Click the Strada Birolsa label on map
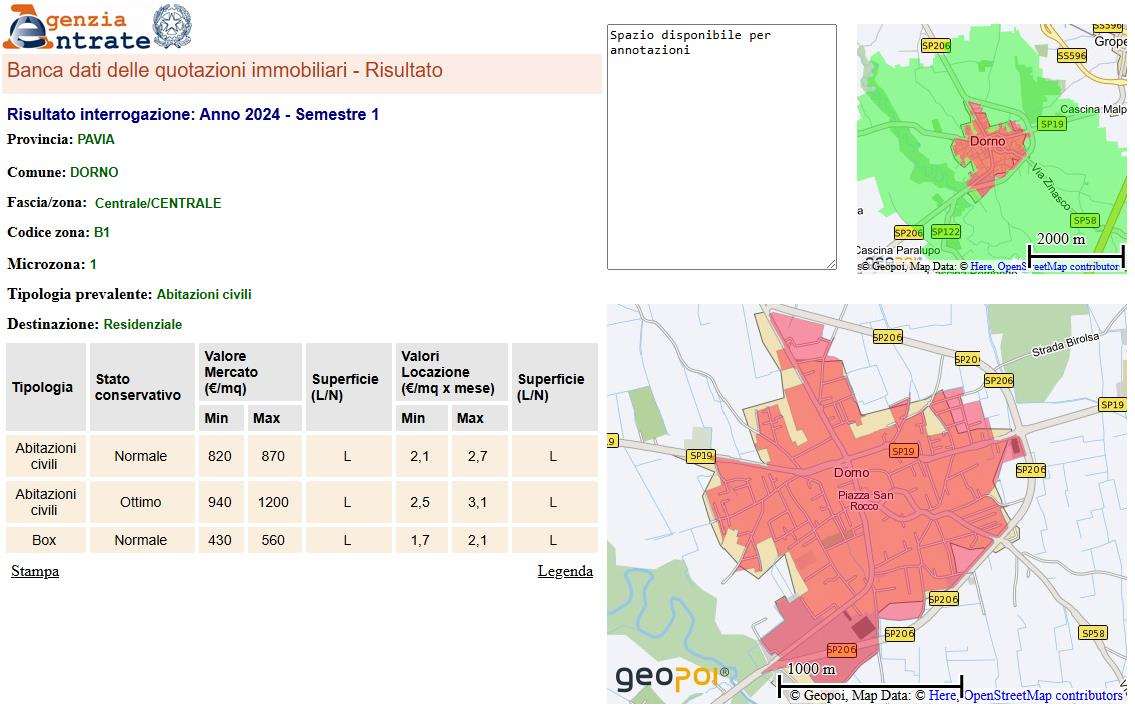Image resolution: width=1135 pixels, height=710 pixels. coord(1065,343)
